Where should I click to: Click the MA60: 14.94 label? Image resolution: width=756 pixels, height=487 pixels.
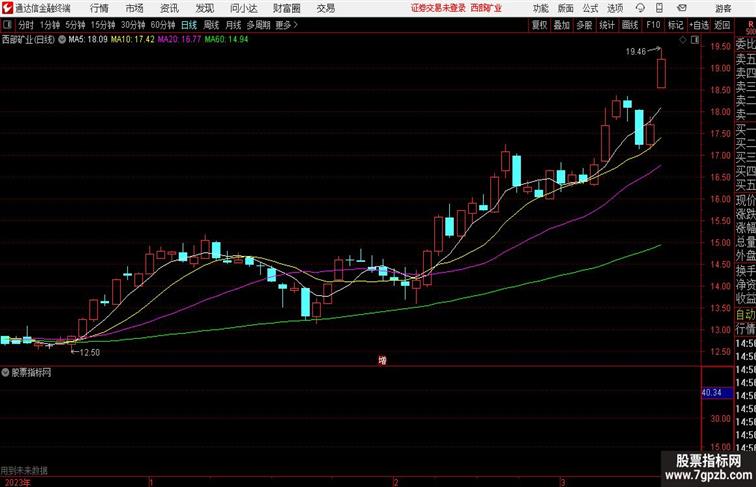[x=226, y=40]
